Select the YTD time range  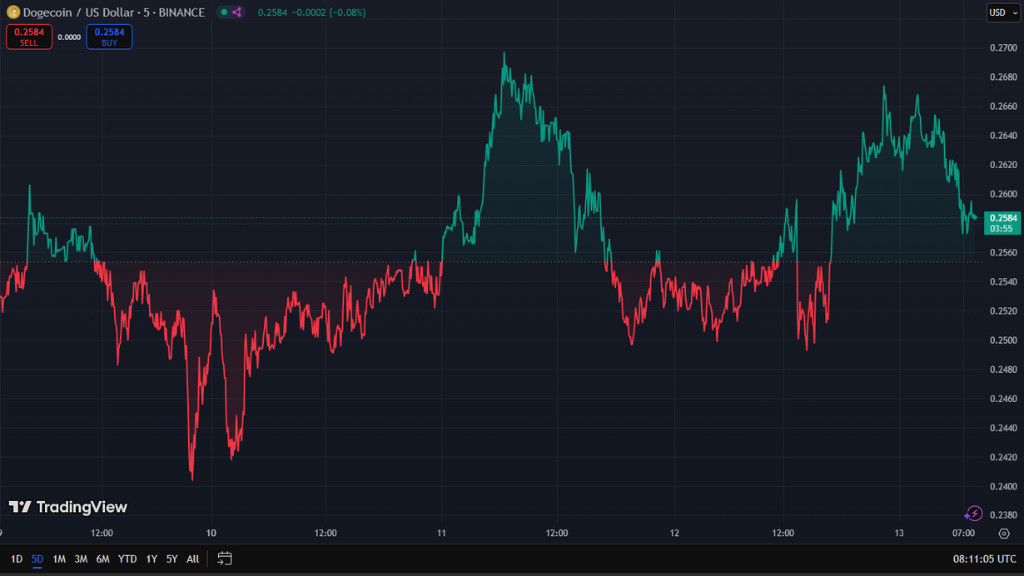(127, 559)
